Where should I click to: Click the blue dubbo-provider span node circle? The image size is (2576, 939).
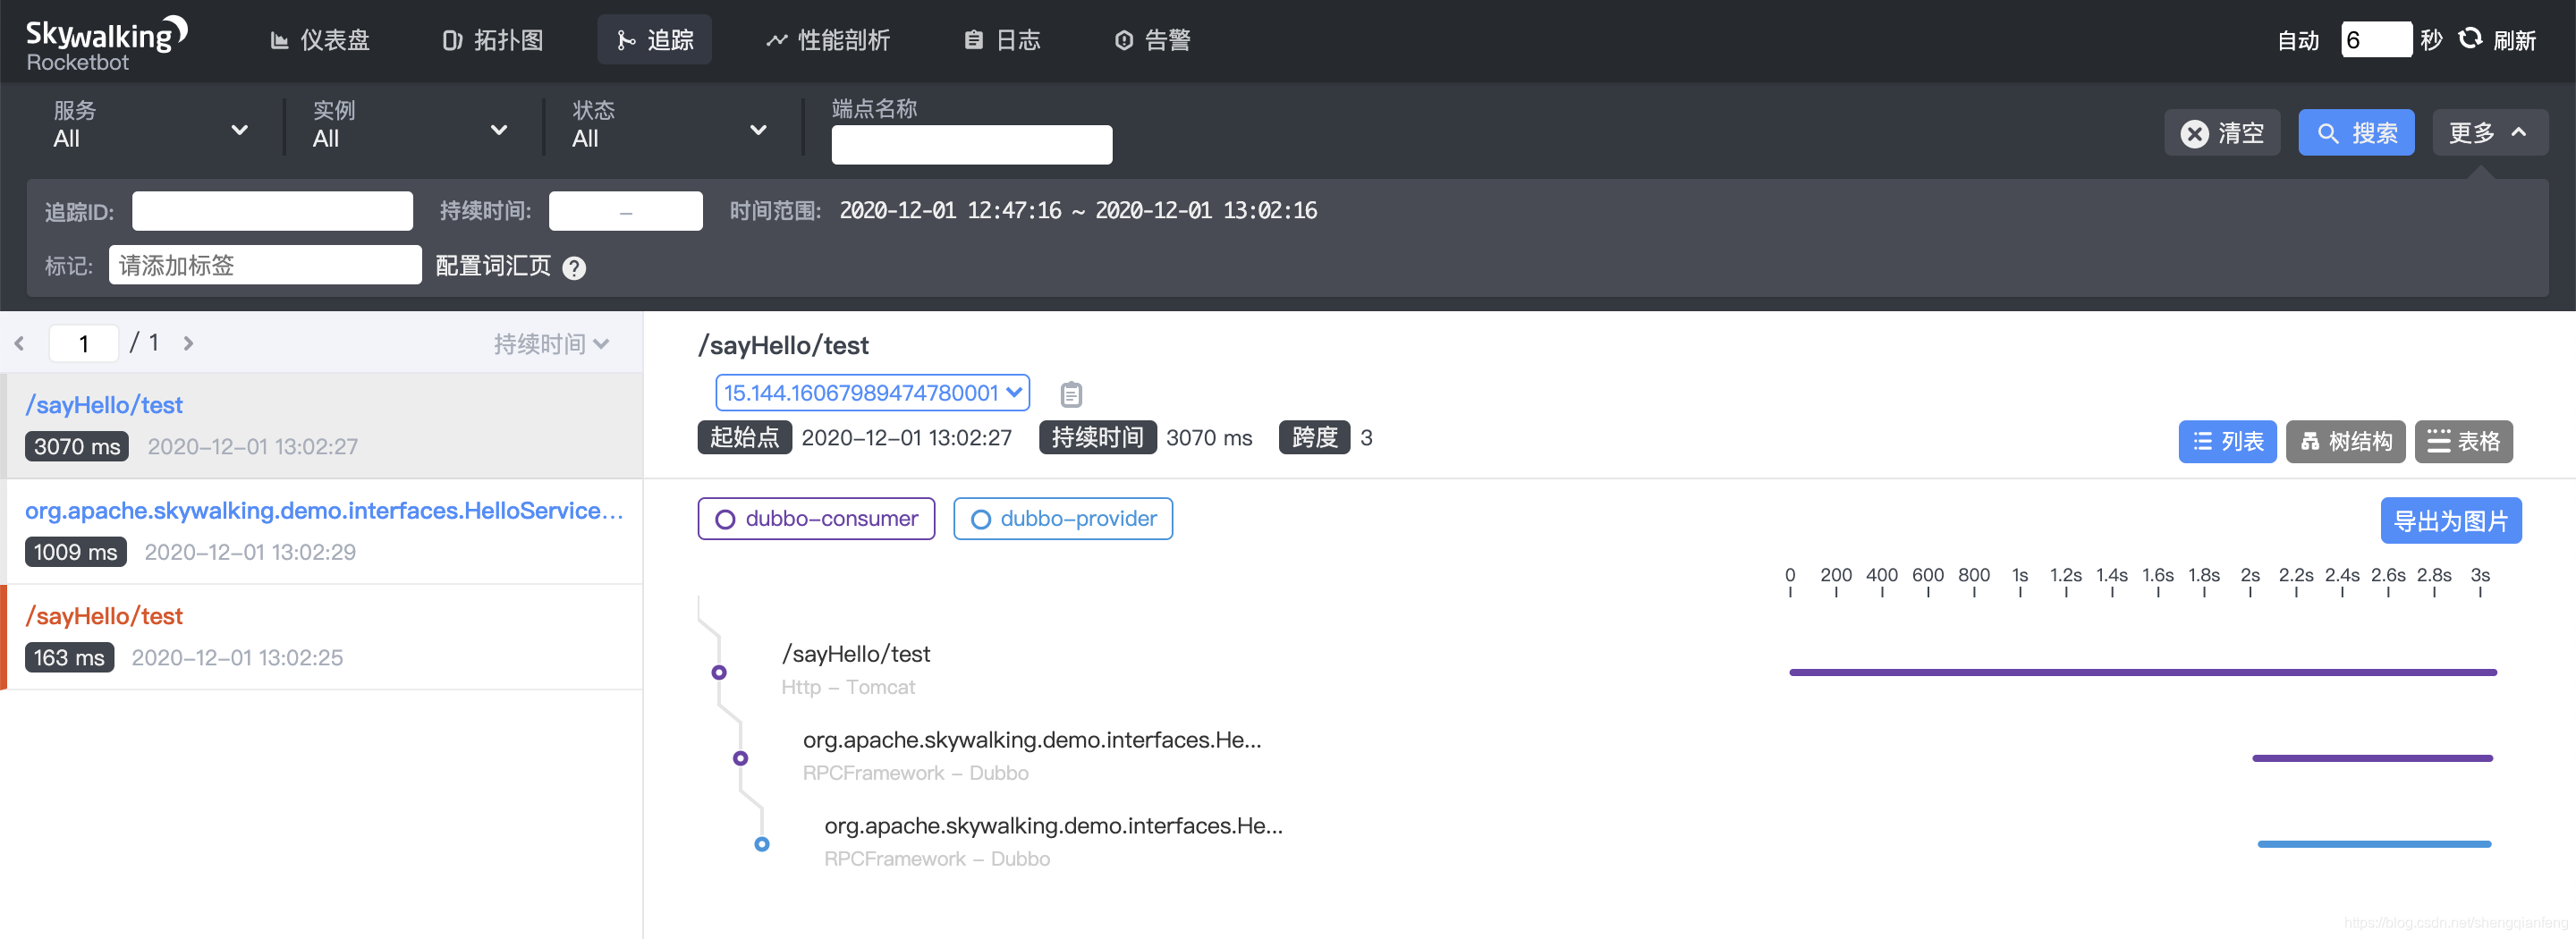[x=762, y=844]
